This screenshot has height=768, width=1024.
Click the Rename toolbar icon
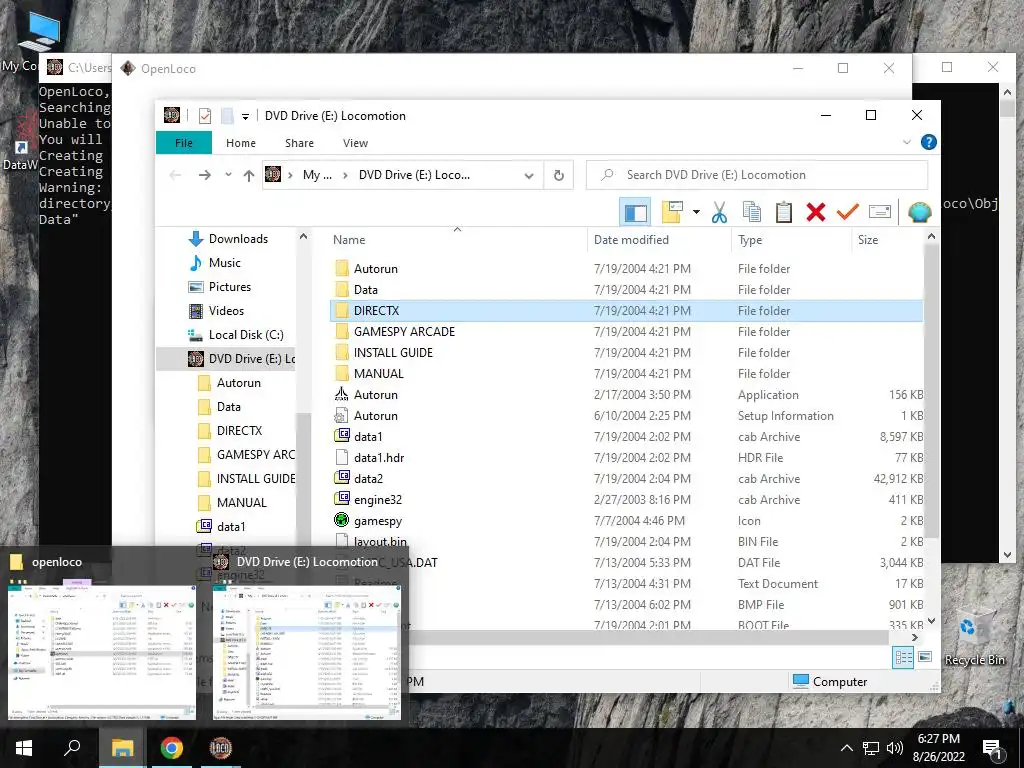tap(880, 212)
